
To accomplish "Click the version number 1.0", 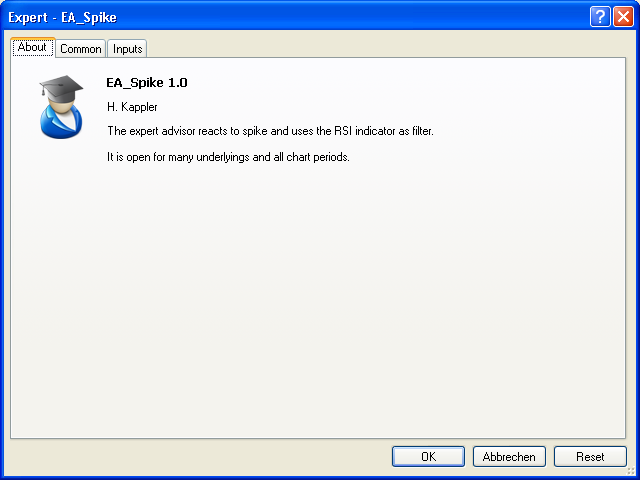I will [177, 83].
